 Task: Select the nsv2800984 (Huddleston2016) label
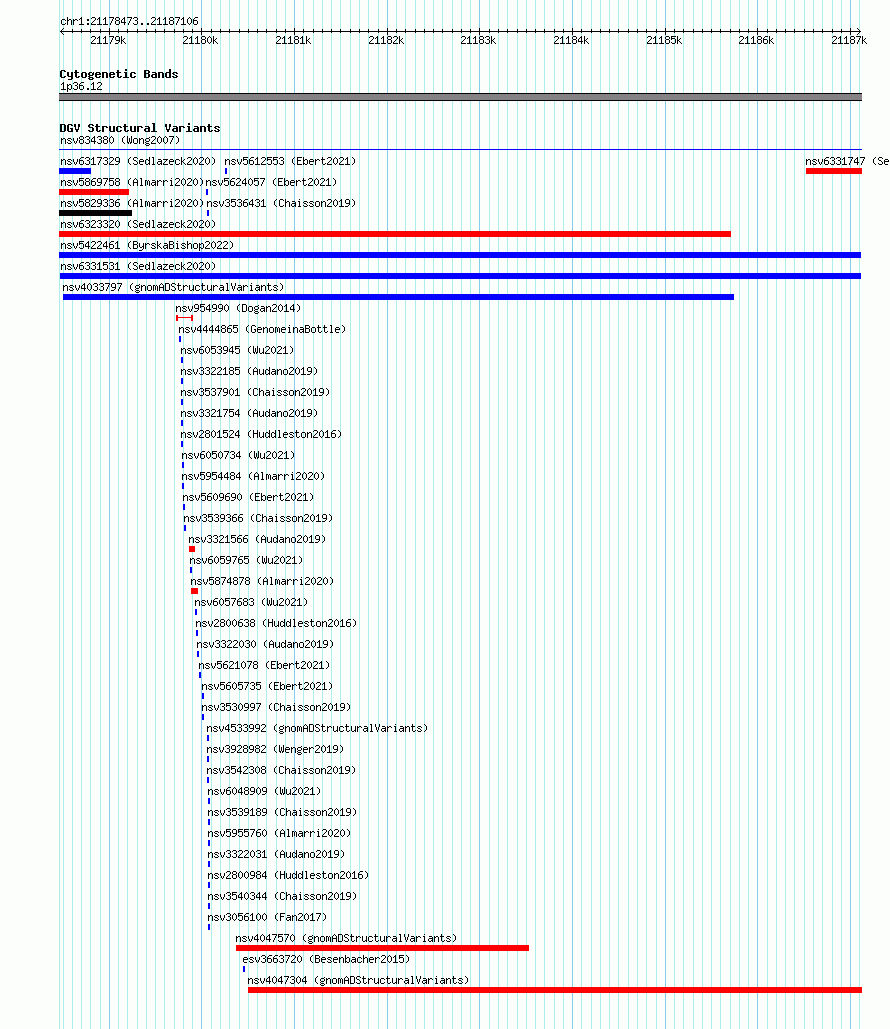pos(288,875)
